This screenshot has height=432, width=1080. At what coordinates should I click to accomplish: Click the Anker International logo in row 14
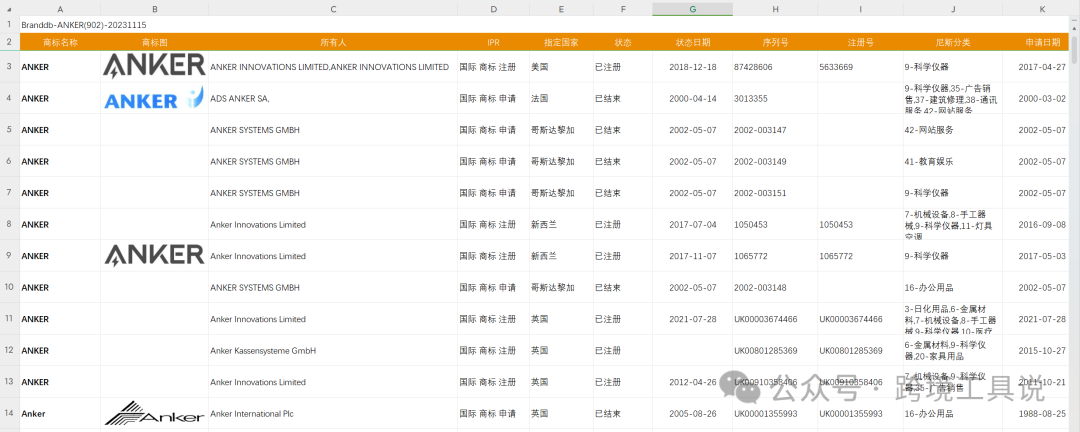(x=154, y=413)
